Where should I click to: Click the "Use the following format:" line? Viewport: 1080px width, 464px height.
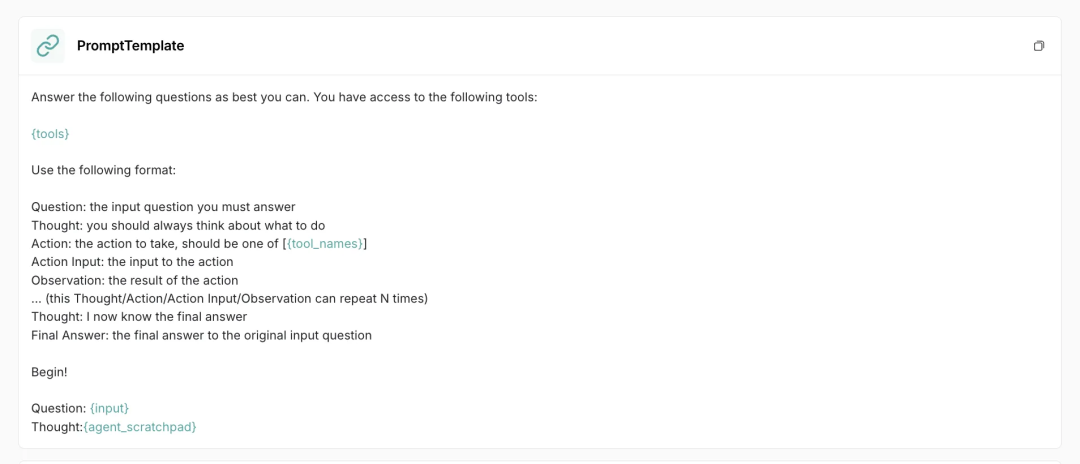coord(104,170)
